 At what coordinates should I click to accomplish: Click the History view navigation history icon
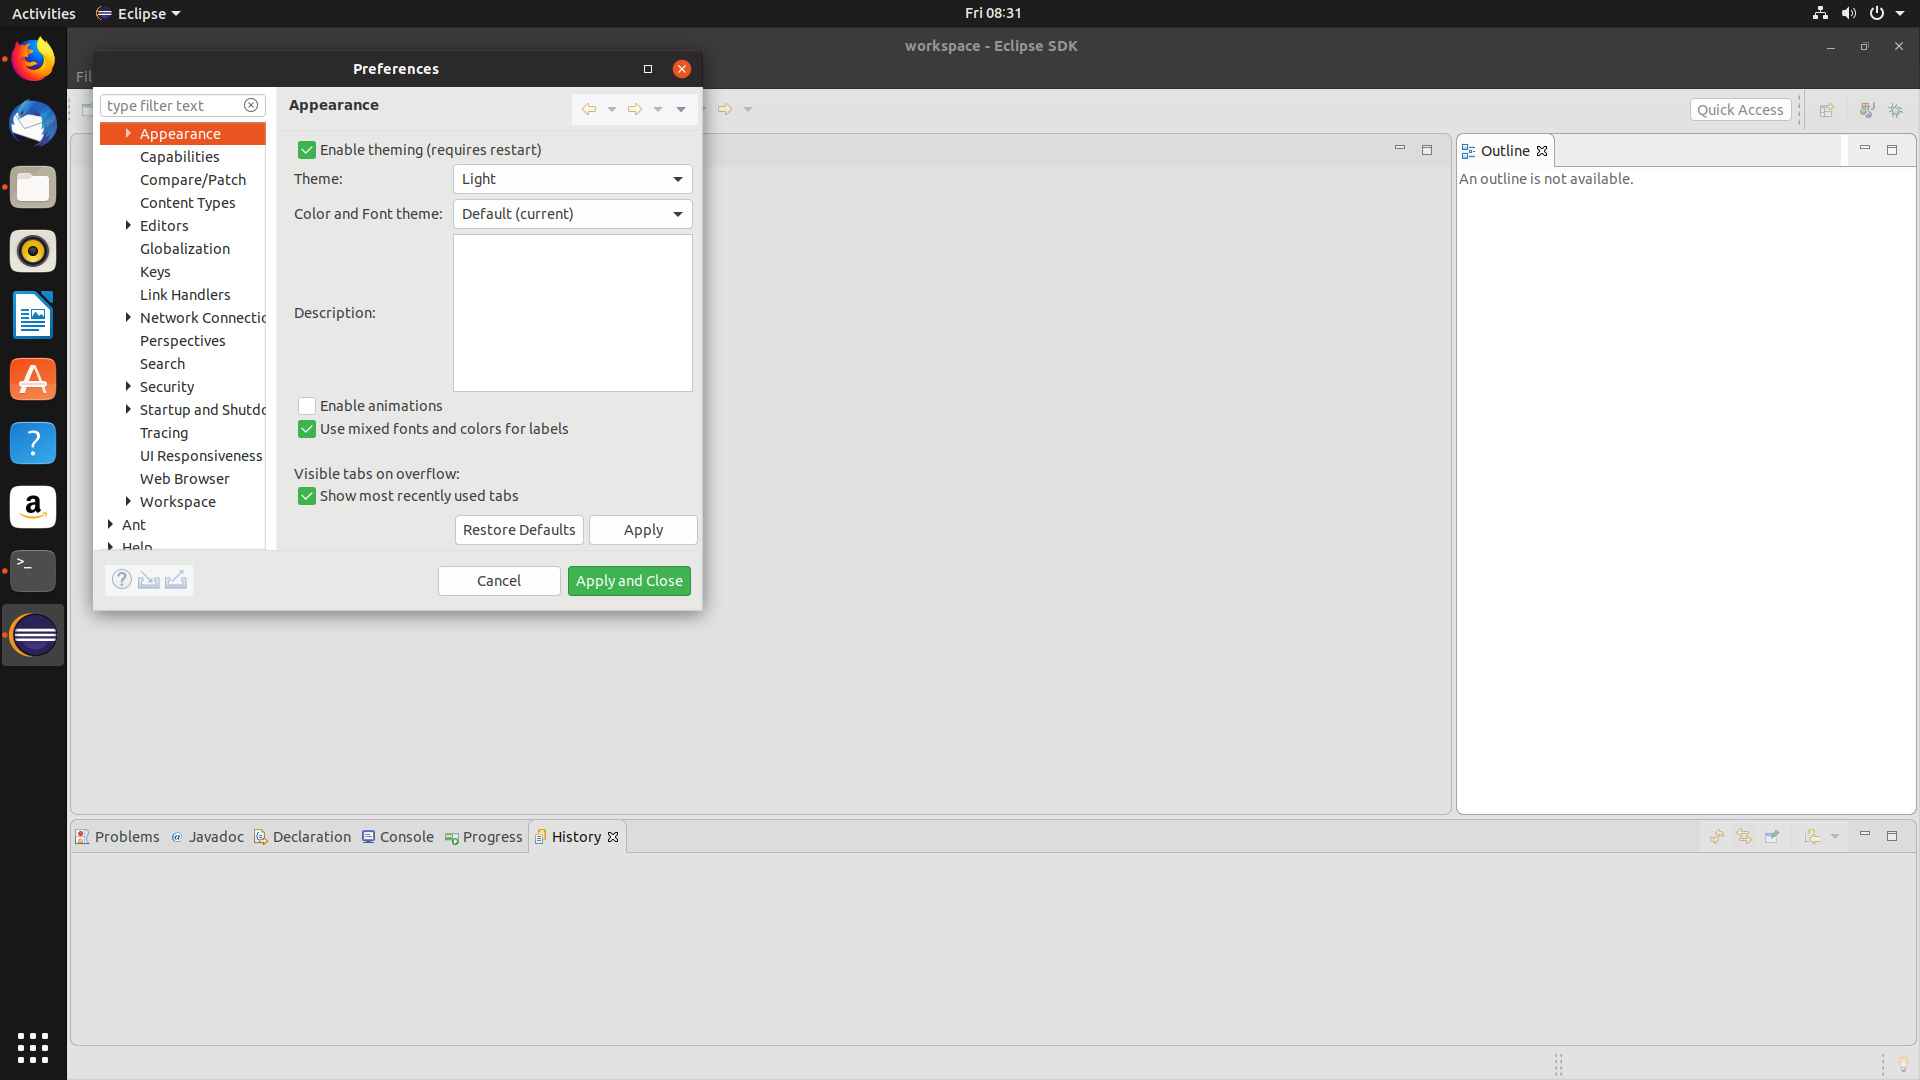click(x=1812, y=836)
